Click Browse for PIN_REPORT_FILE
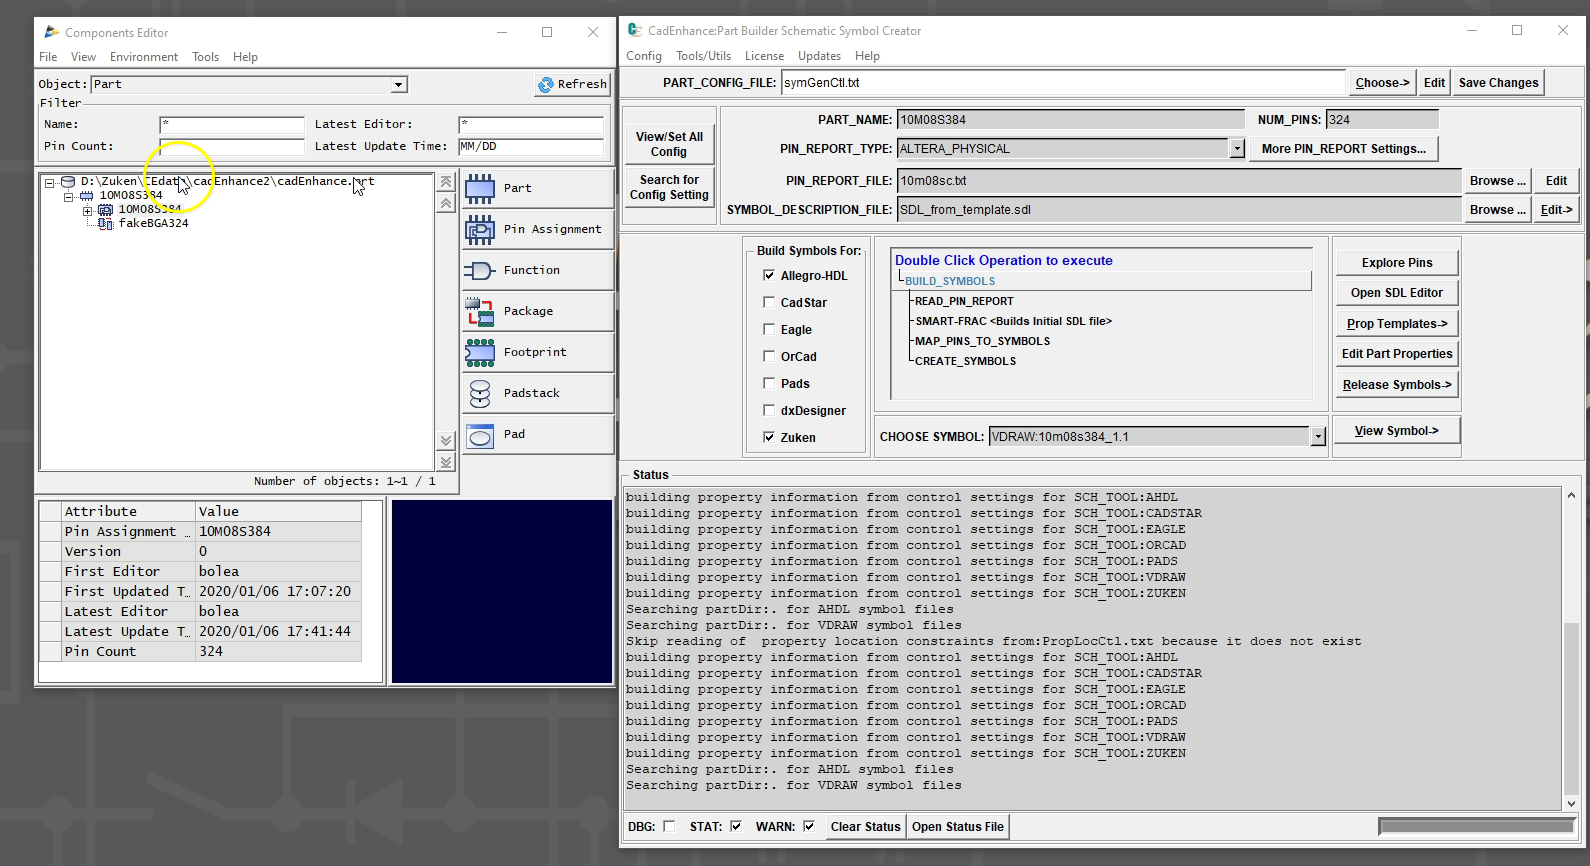Screen dimensions: 1590x866 click(x=1497, y=181)
